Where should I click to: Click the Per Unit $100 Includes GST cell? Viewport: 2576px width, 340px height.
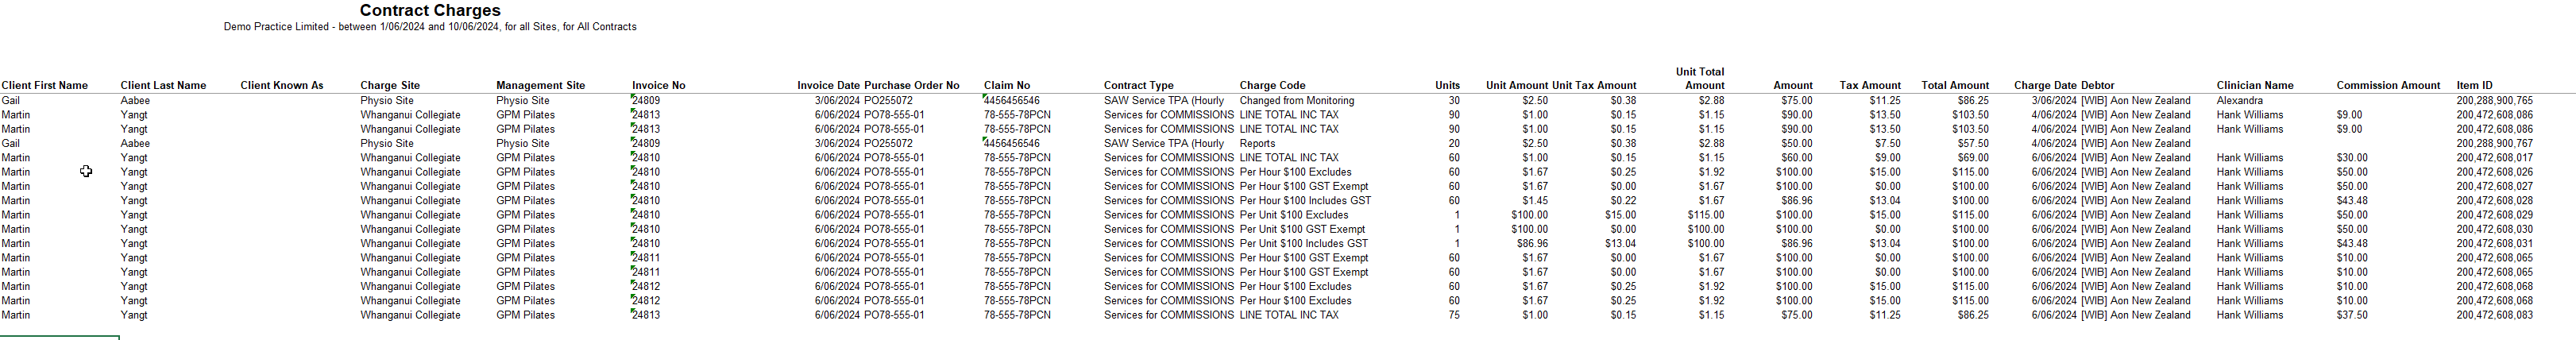(1304, 243)
